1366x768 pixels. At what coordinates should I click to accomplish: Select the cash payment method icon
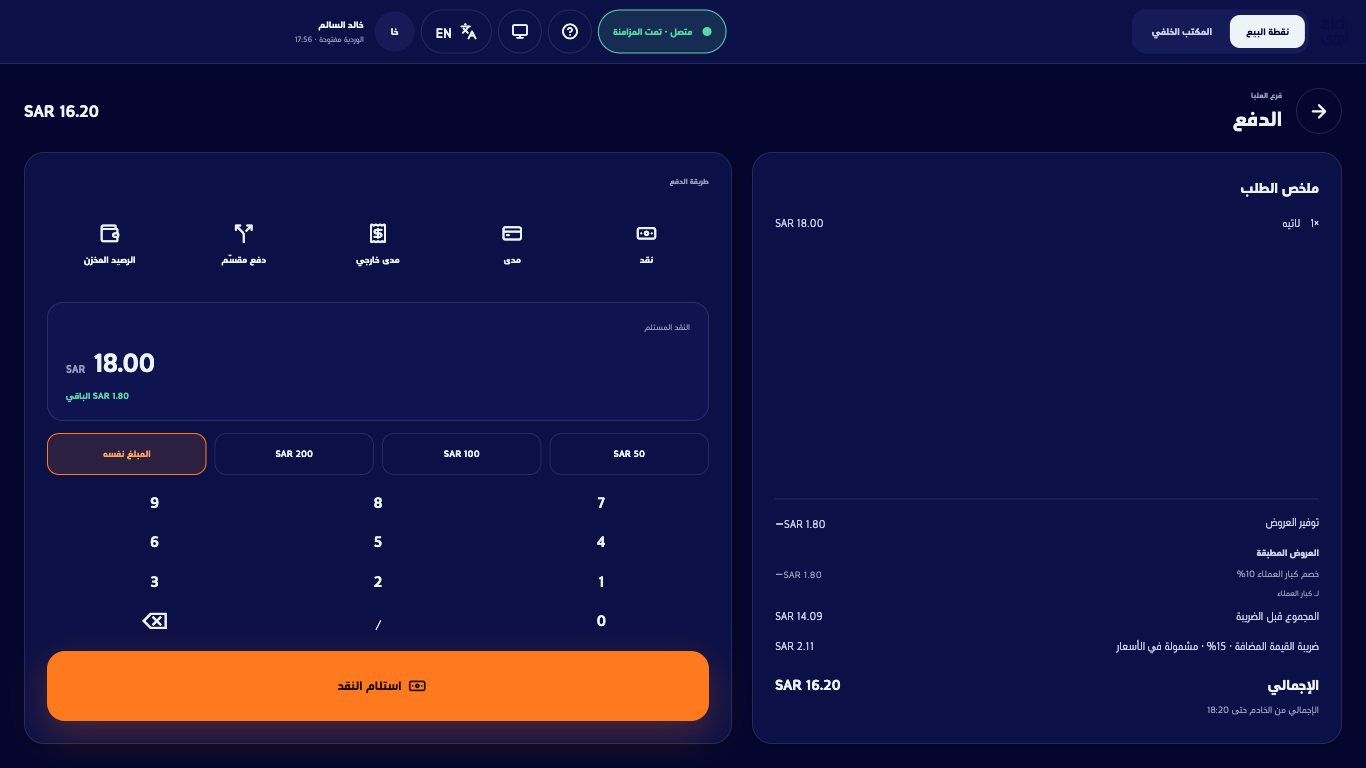tap(646, 233)
